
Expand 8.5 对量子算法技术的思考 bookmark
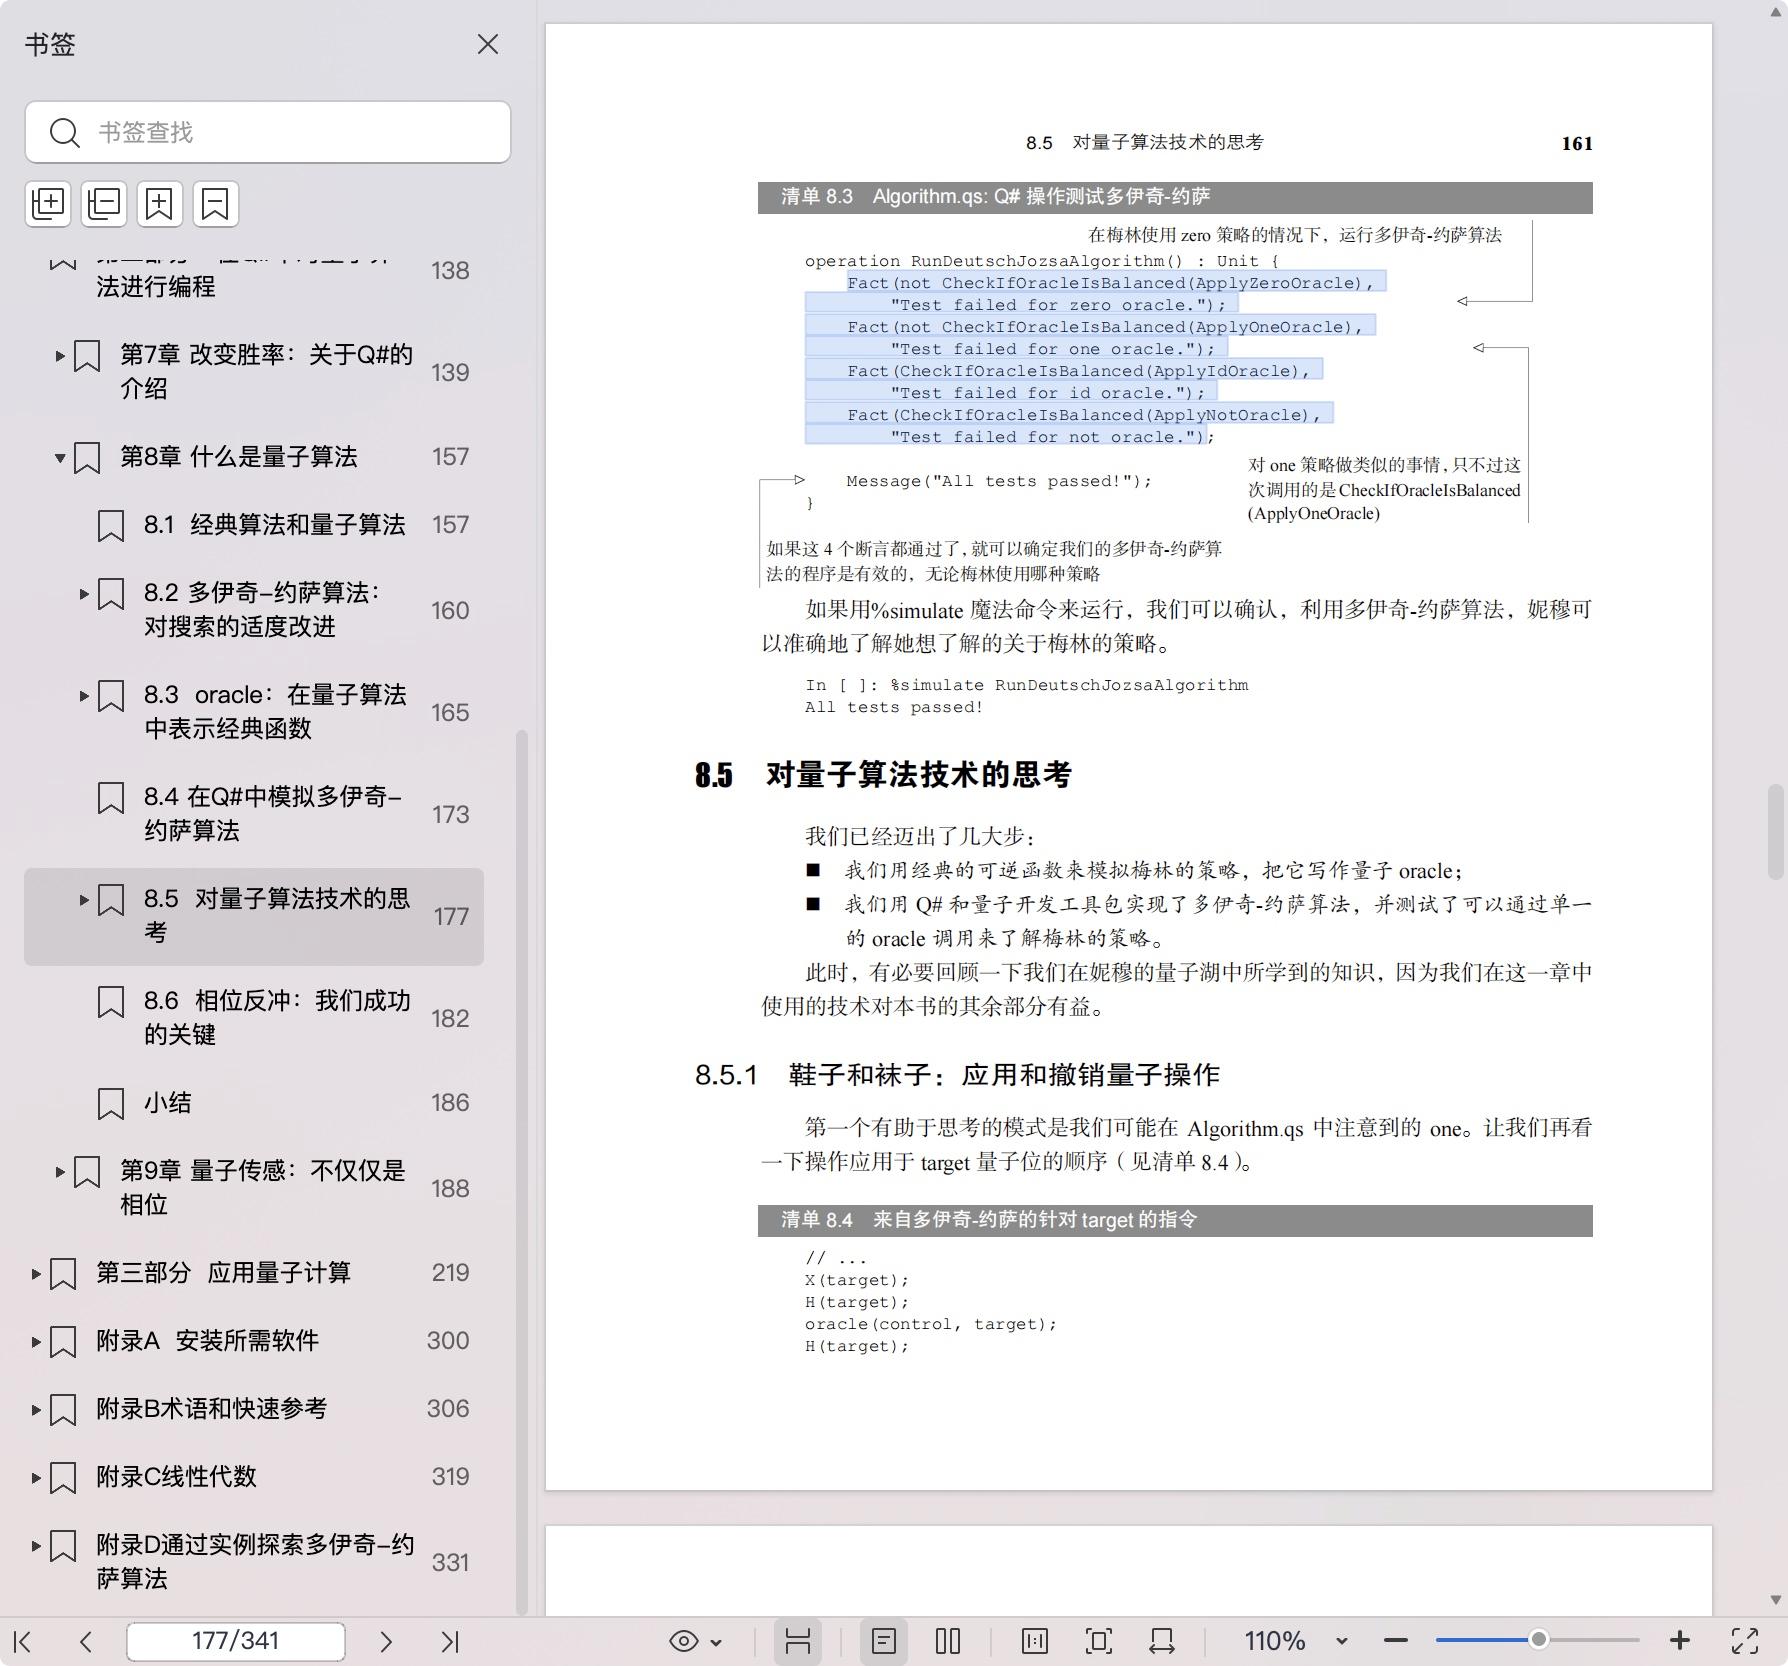(x=84, y=899)
